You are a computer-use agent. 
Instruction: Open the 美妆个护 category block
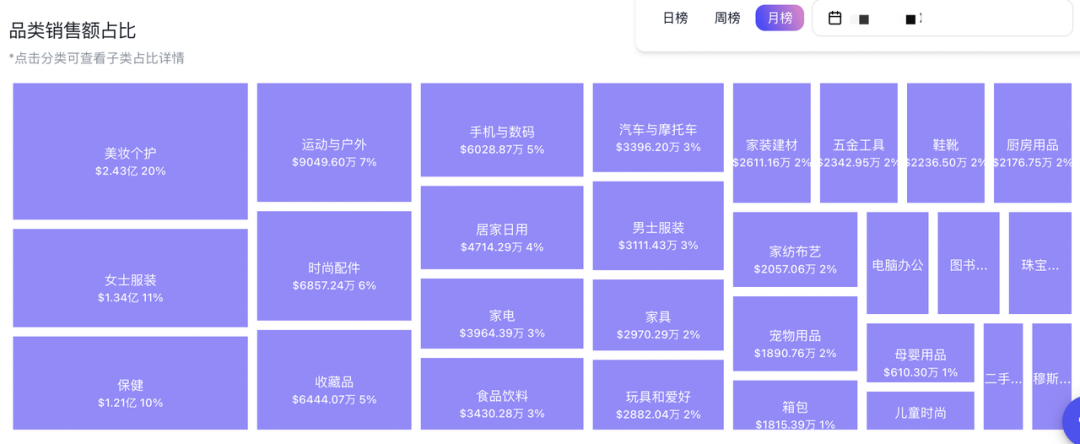[x=130, y=151]
